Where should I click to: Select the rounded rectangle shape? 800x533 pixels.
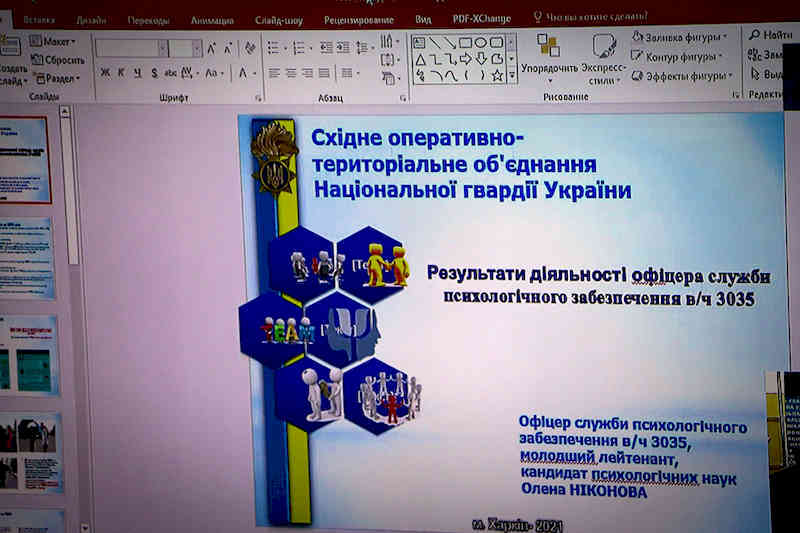[496, 43]
